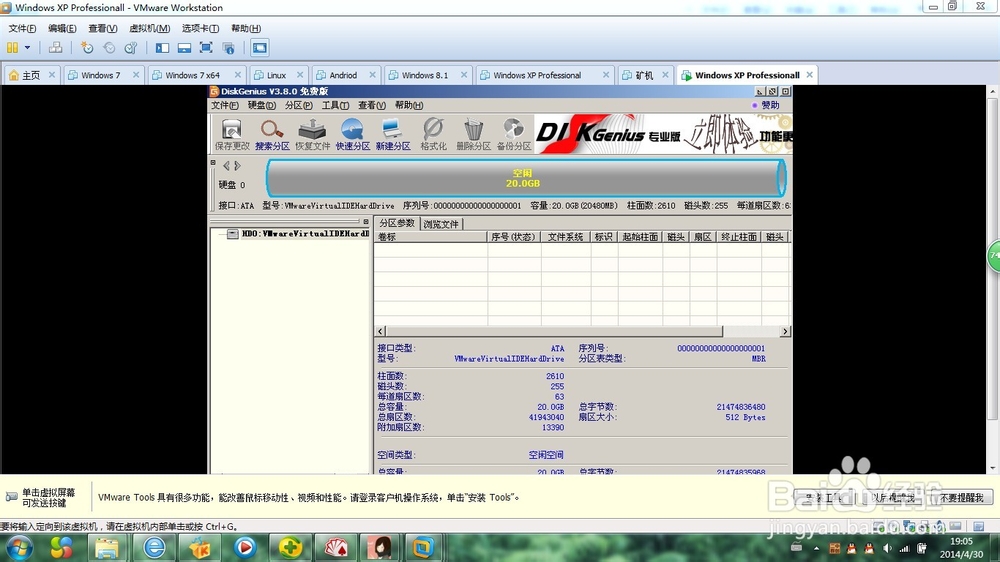Open VMware 查看(V) menu
Viewport: 1000px width, 562px height.
103,28
